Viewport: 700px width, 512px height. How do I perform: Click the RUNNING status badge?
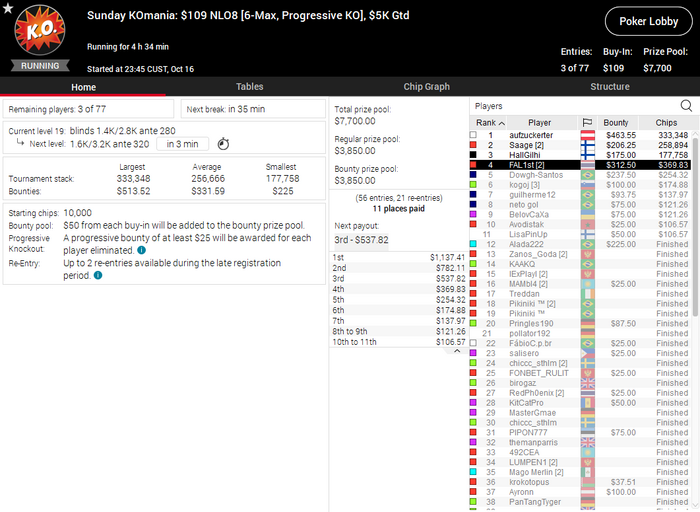point(40,66)
